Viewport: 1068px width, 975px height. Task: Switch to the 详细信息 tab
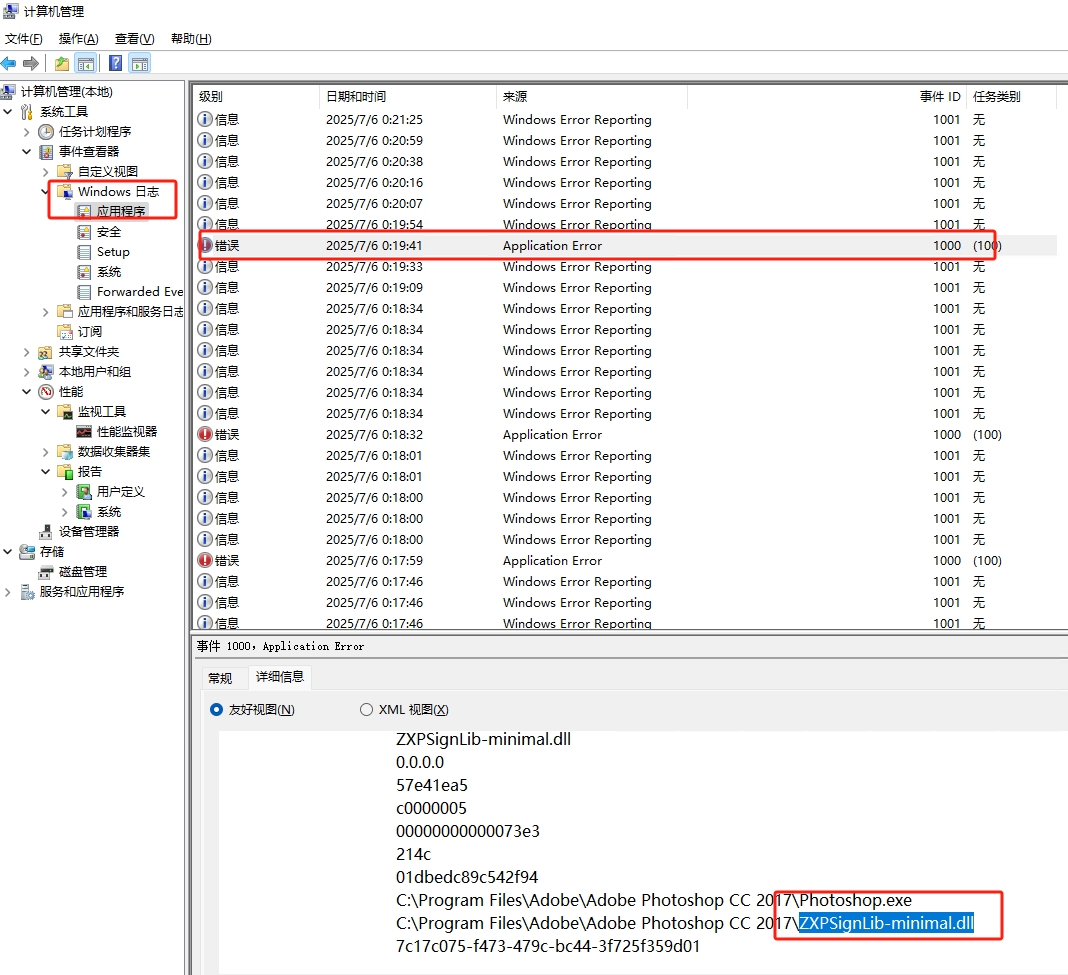click(x=280, y=677)
